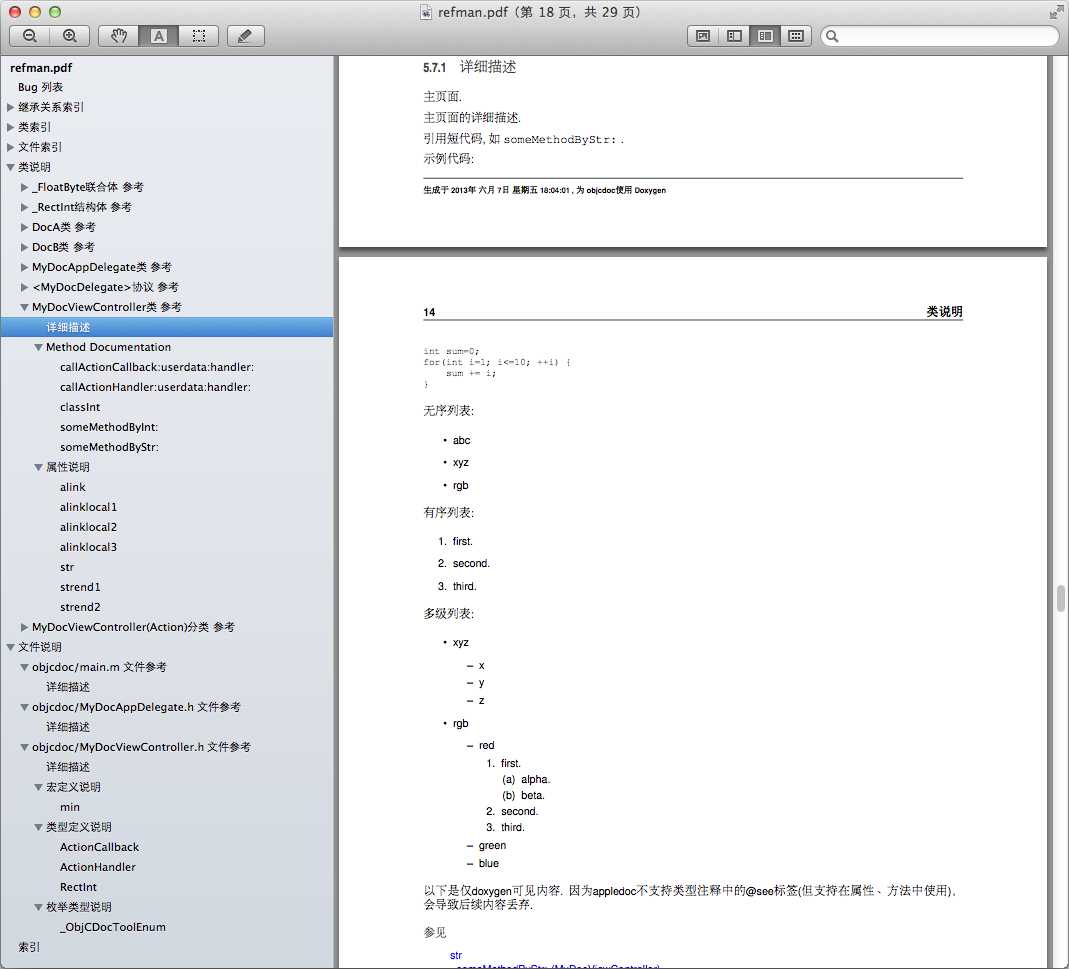Go to callActionHandler:userdata:handler: entry
The image size is (1069, 969).
tap(155, 387)
